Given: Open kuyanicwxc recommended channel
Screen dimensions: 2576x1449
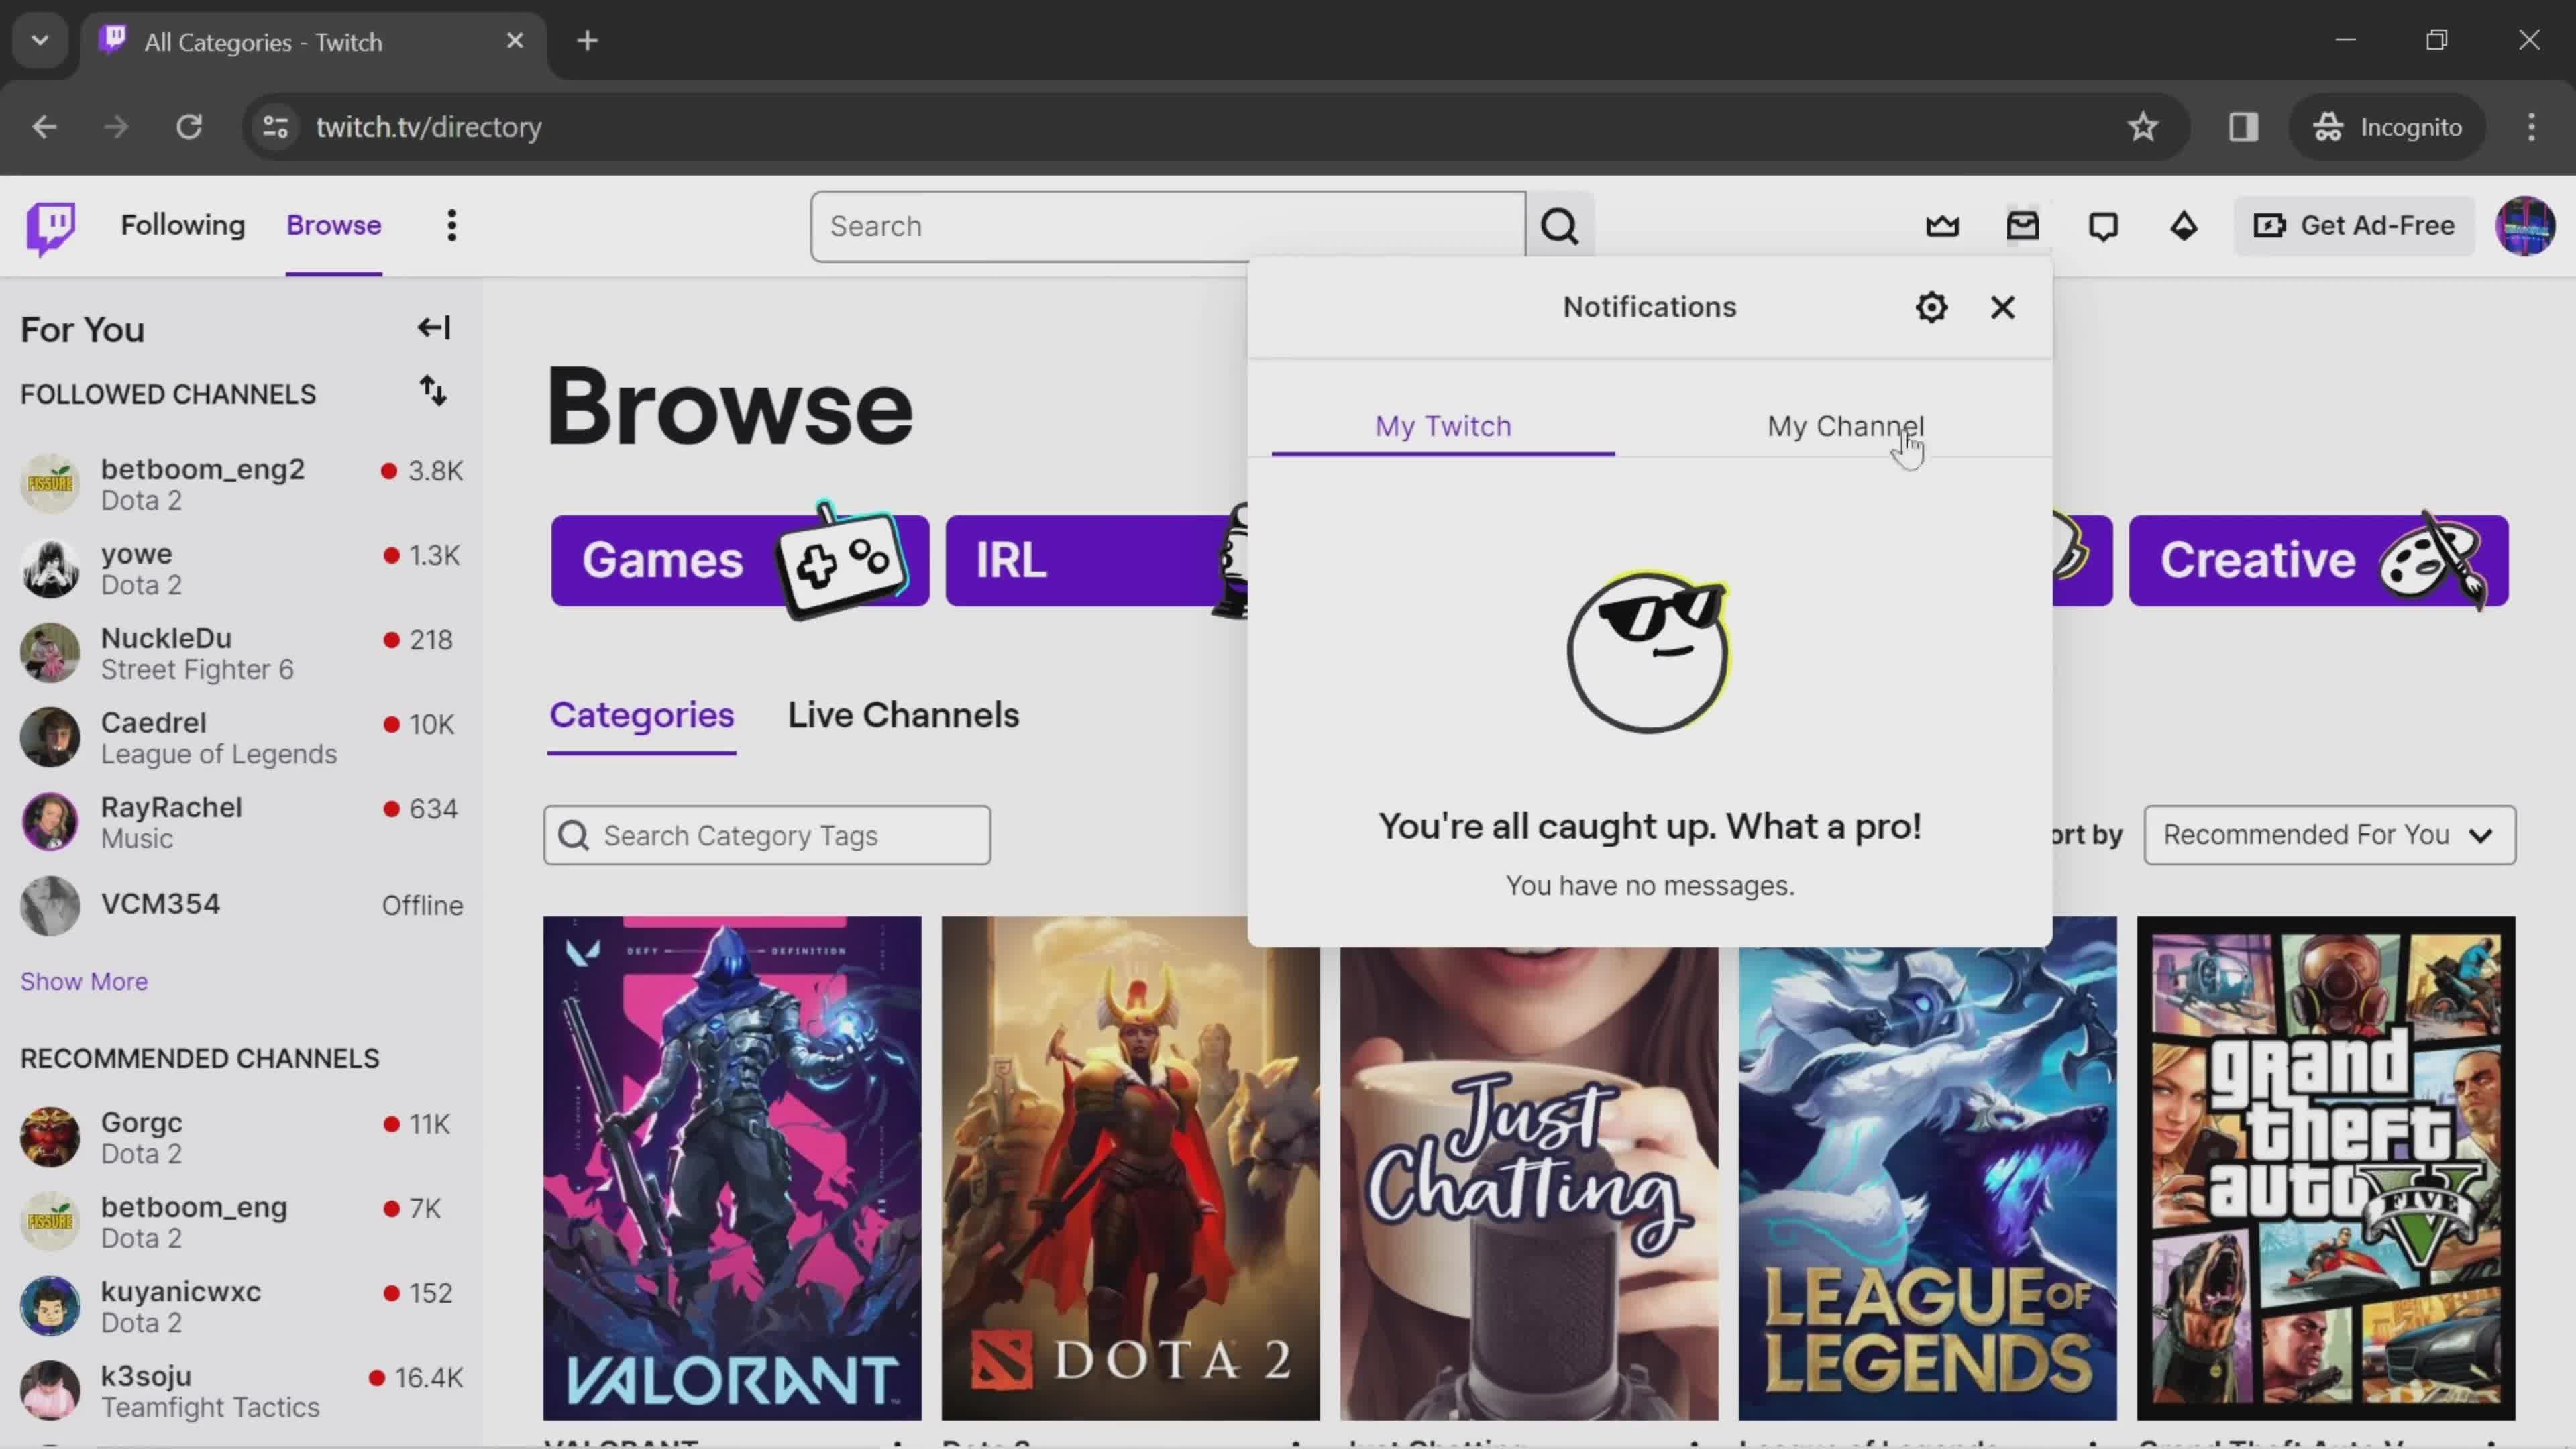Looking at the screenshot, I should [241, 1307].
